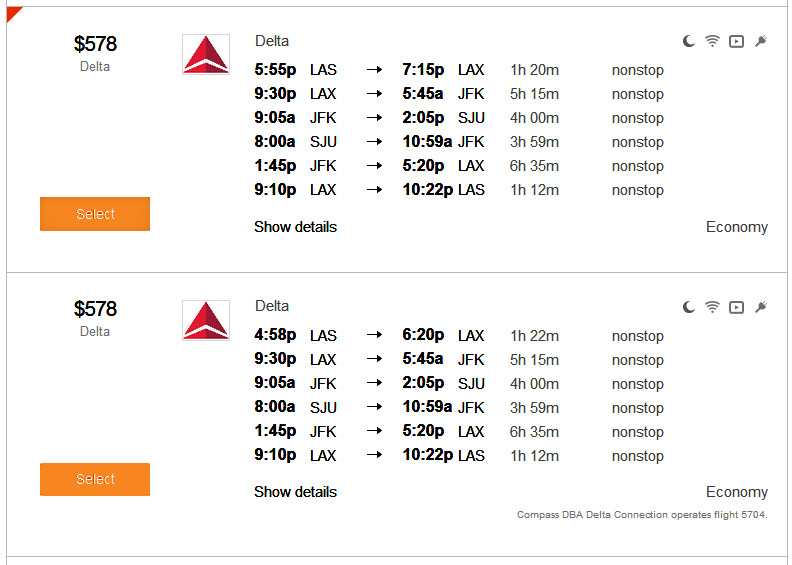Click the $578 price on first result

95,44
